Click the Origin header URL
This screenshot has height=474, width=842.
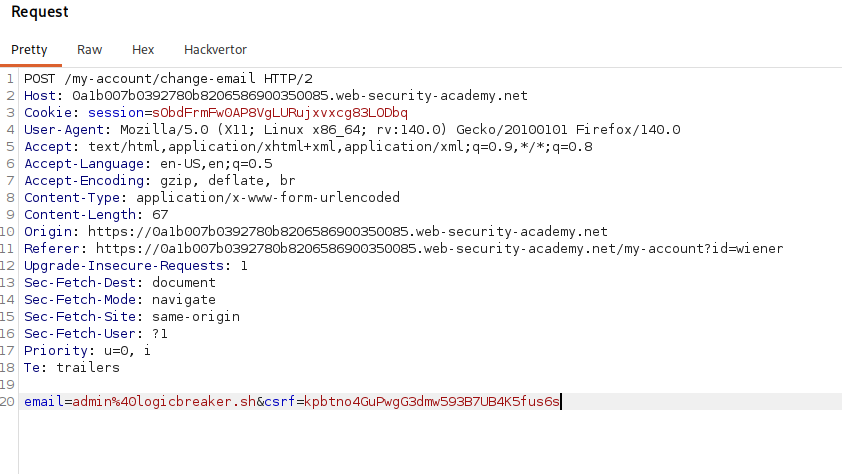pos(347,232)
